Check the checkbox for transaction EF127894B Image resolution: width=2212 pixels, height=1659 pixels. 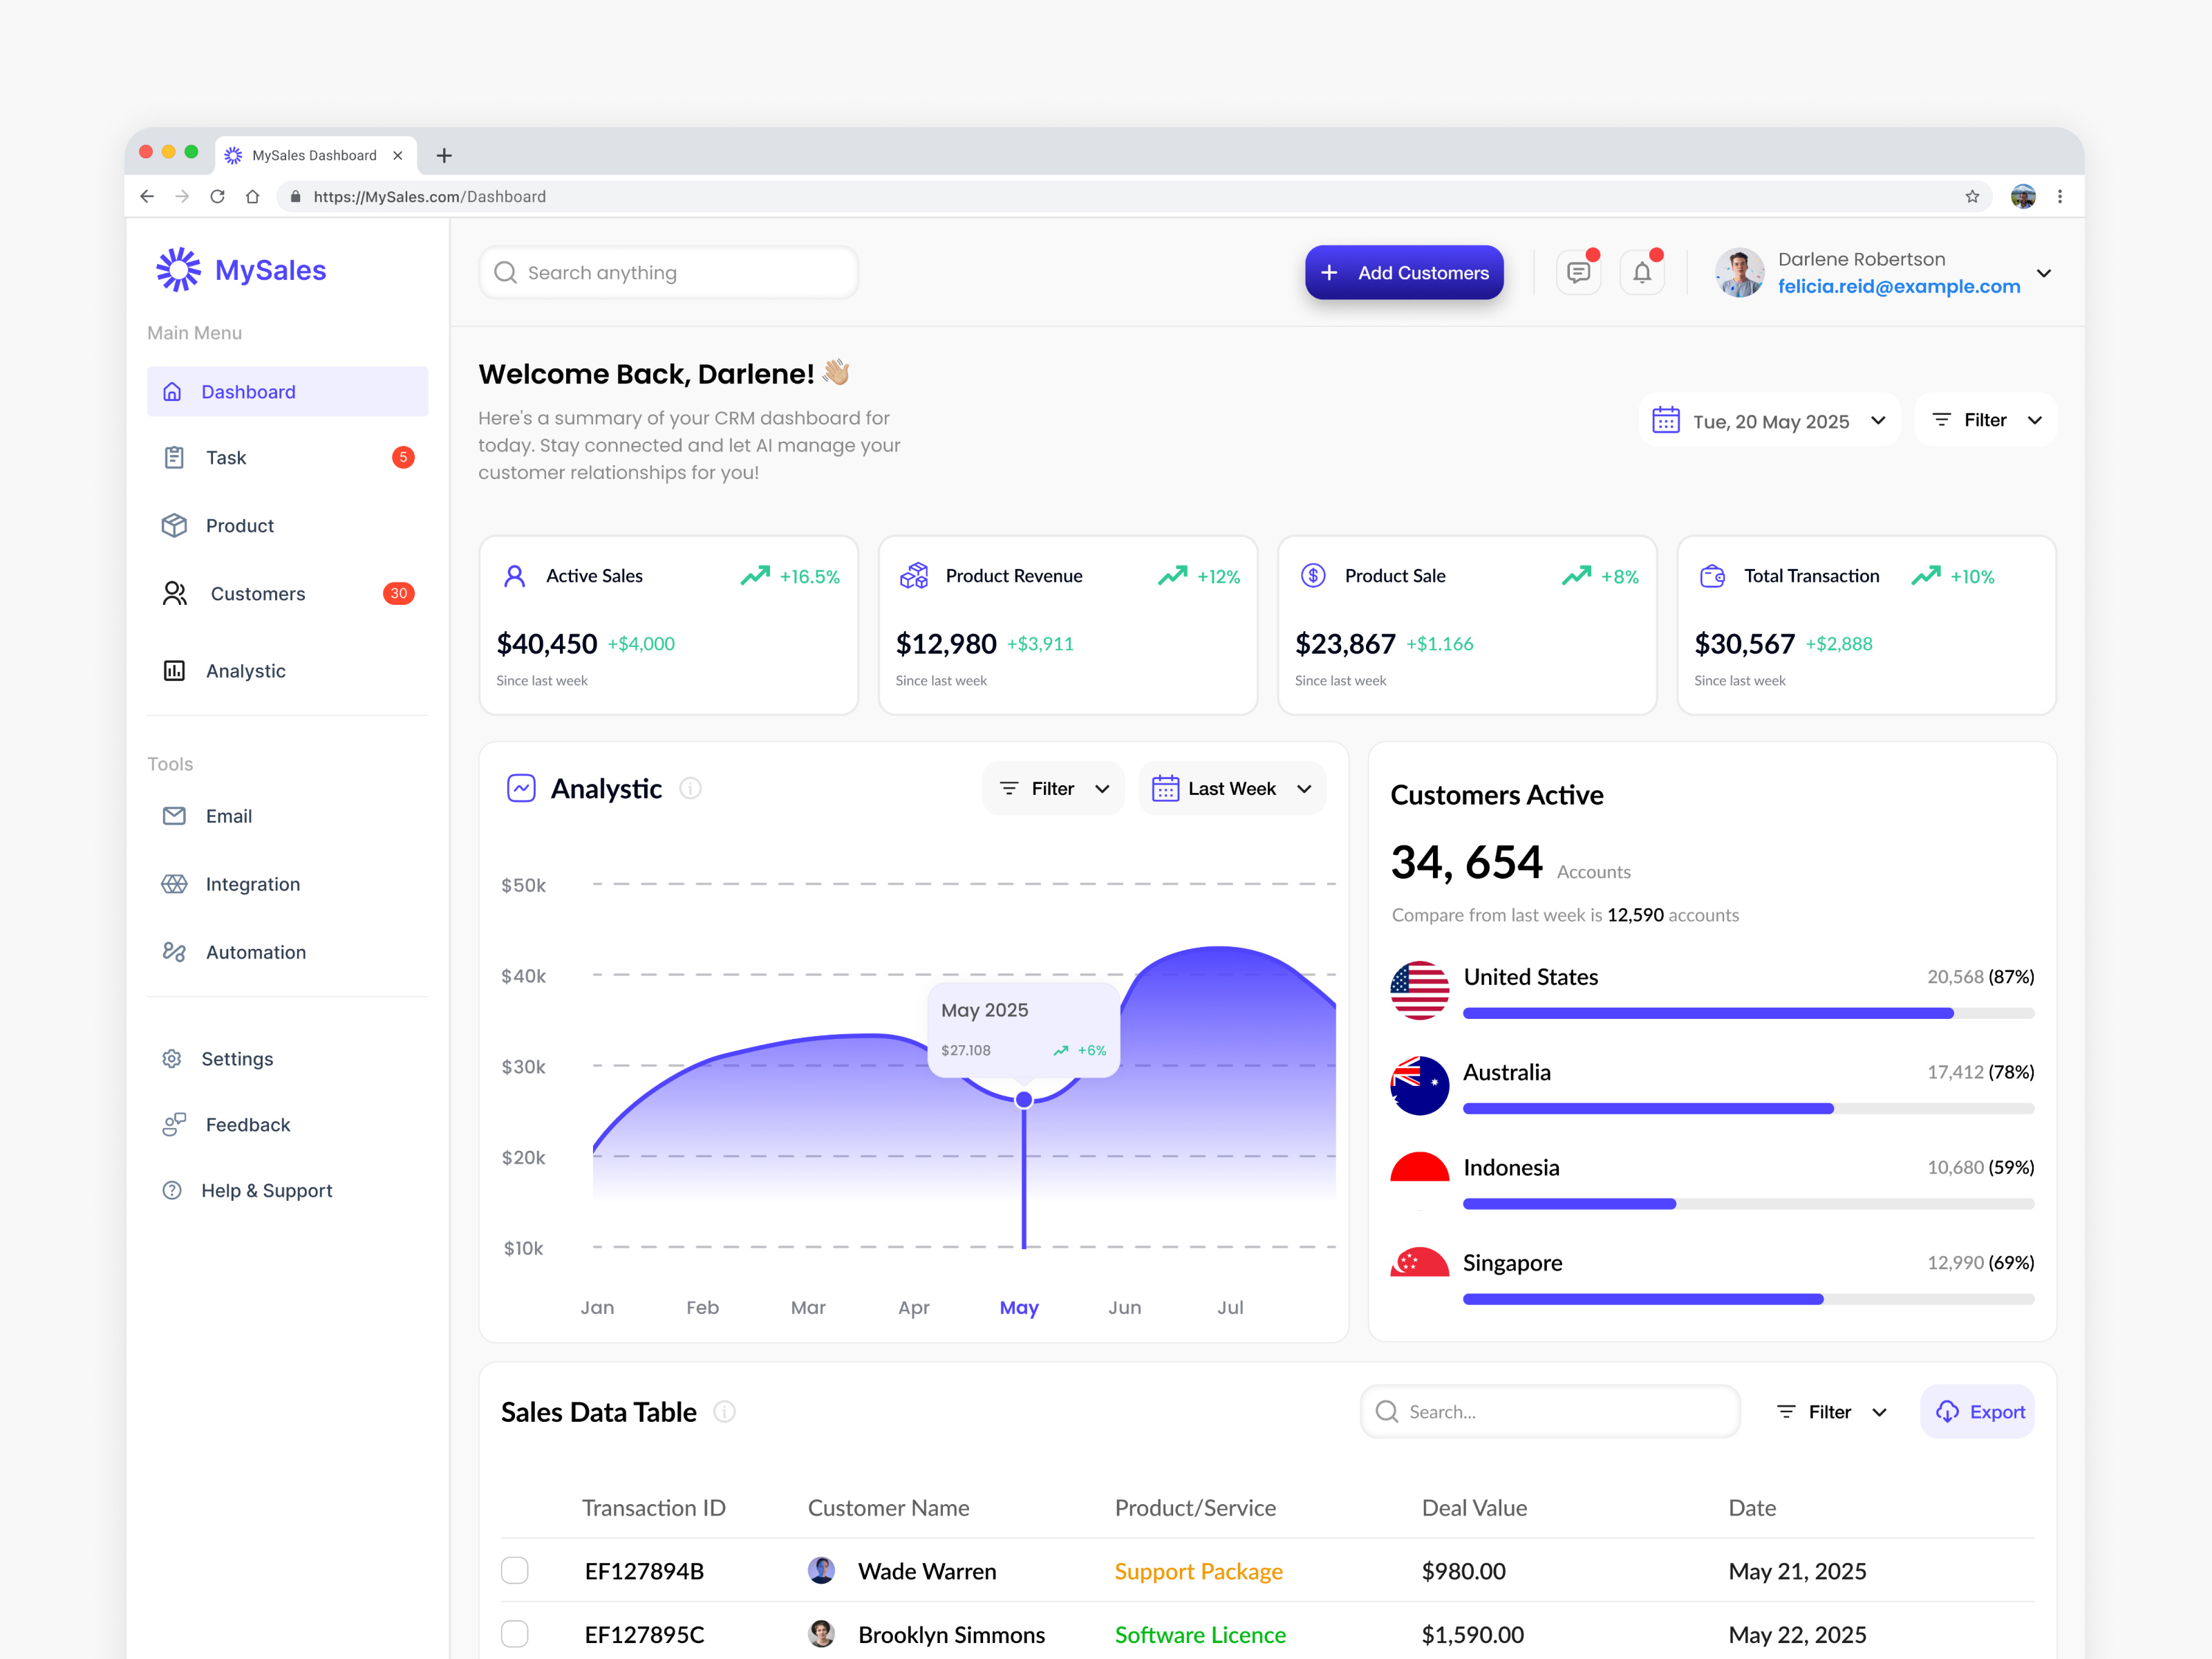coord(515,1570)
